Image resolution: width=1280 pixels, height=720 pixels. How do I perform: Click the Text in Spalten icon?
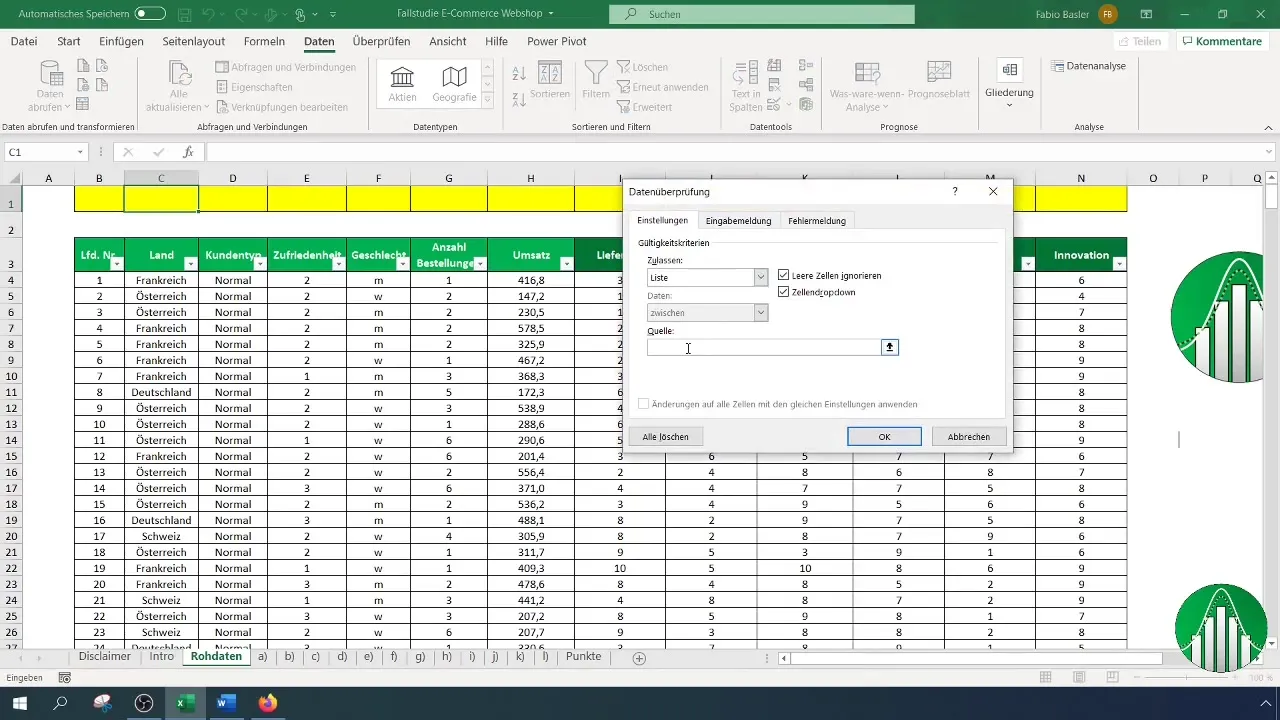tap(746, 86)
